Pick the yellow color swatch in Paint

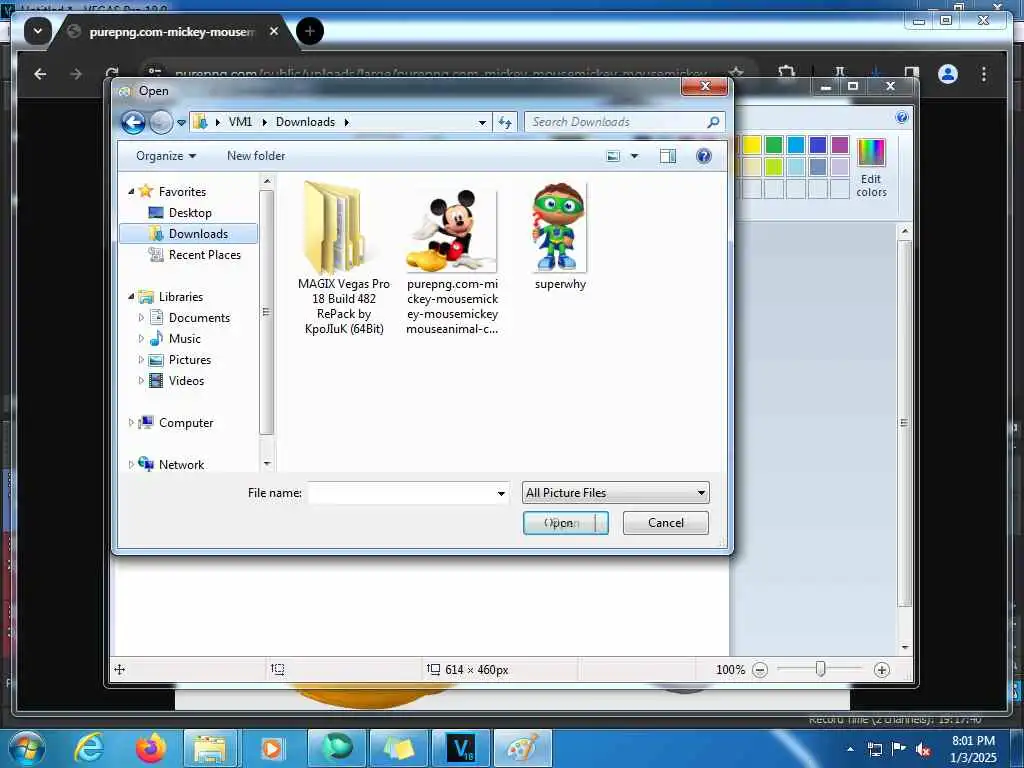pyautogui.click(x=752, y=145)
